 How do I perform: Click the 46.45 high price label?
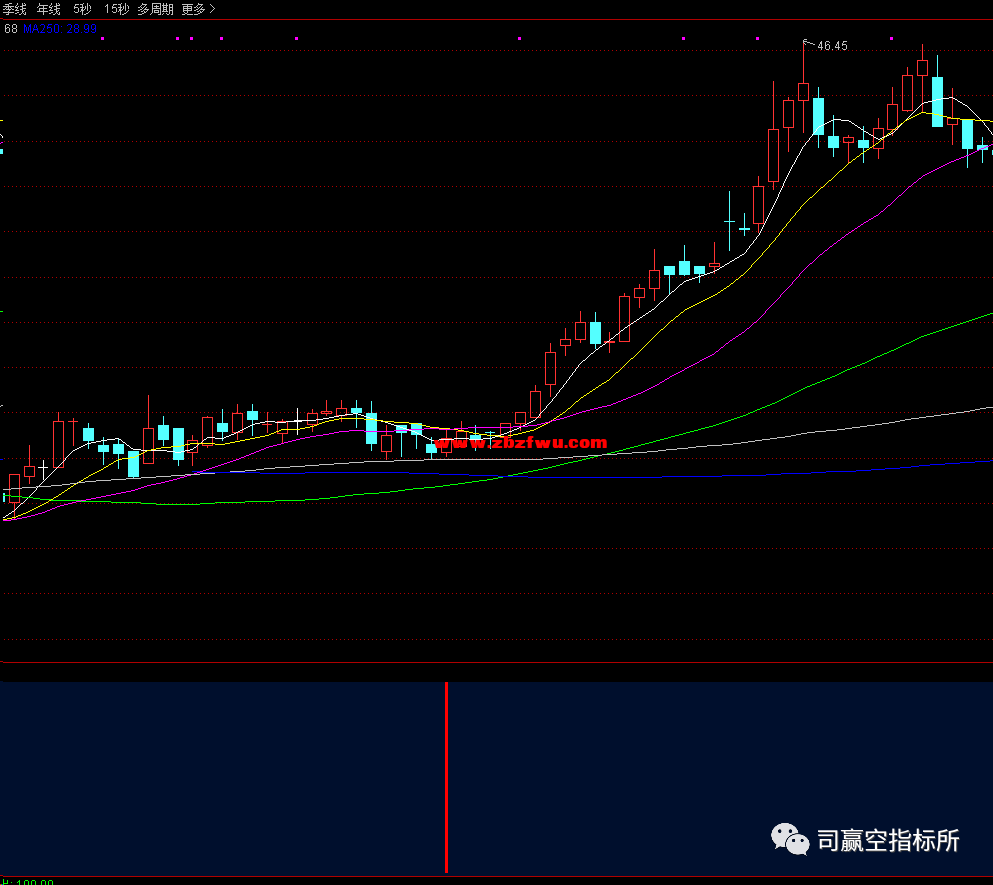[832, 46]
